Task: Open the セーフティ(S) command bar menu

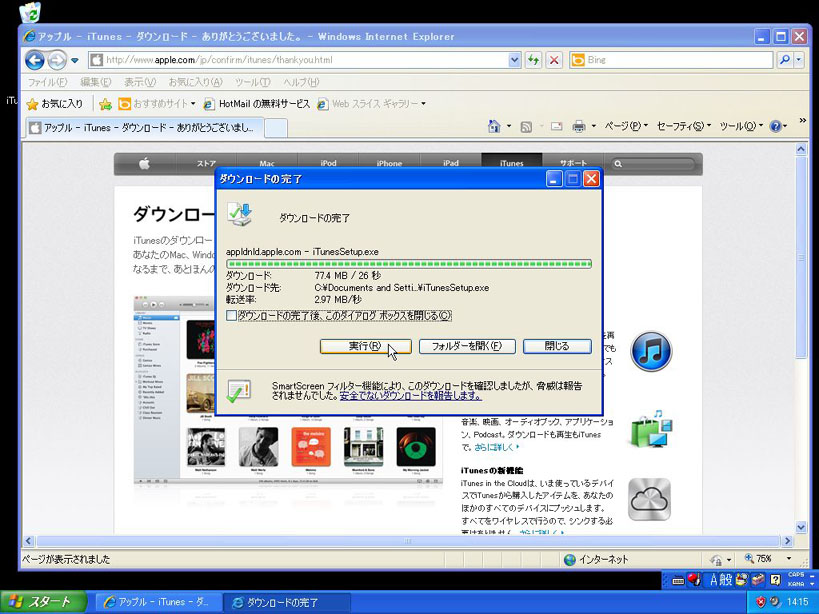Action: tap(683, 126)
